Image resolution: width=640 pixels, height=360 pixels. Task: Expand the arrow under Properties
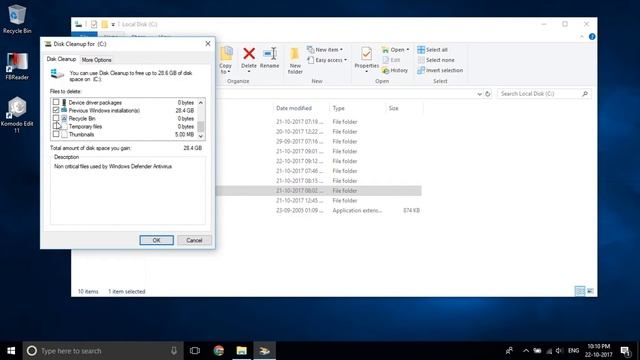pos(367,72)
